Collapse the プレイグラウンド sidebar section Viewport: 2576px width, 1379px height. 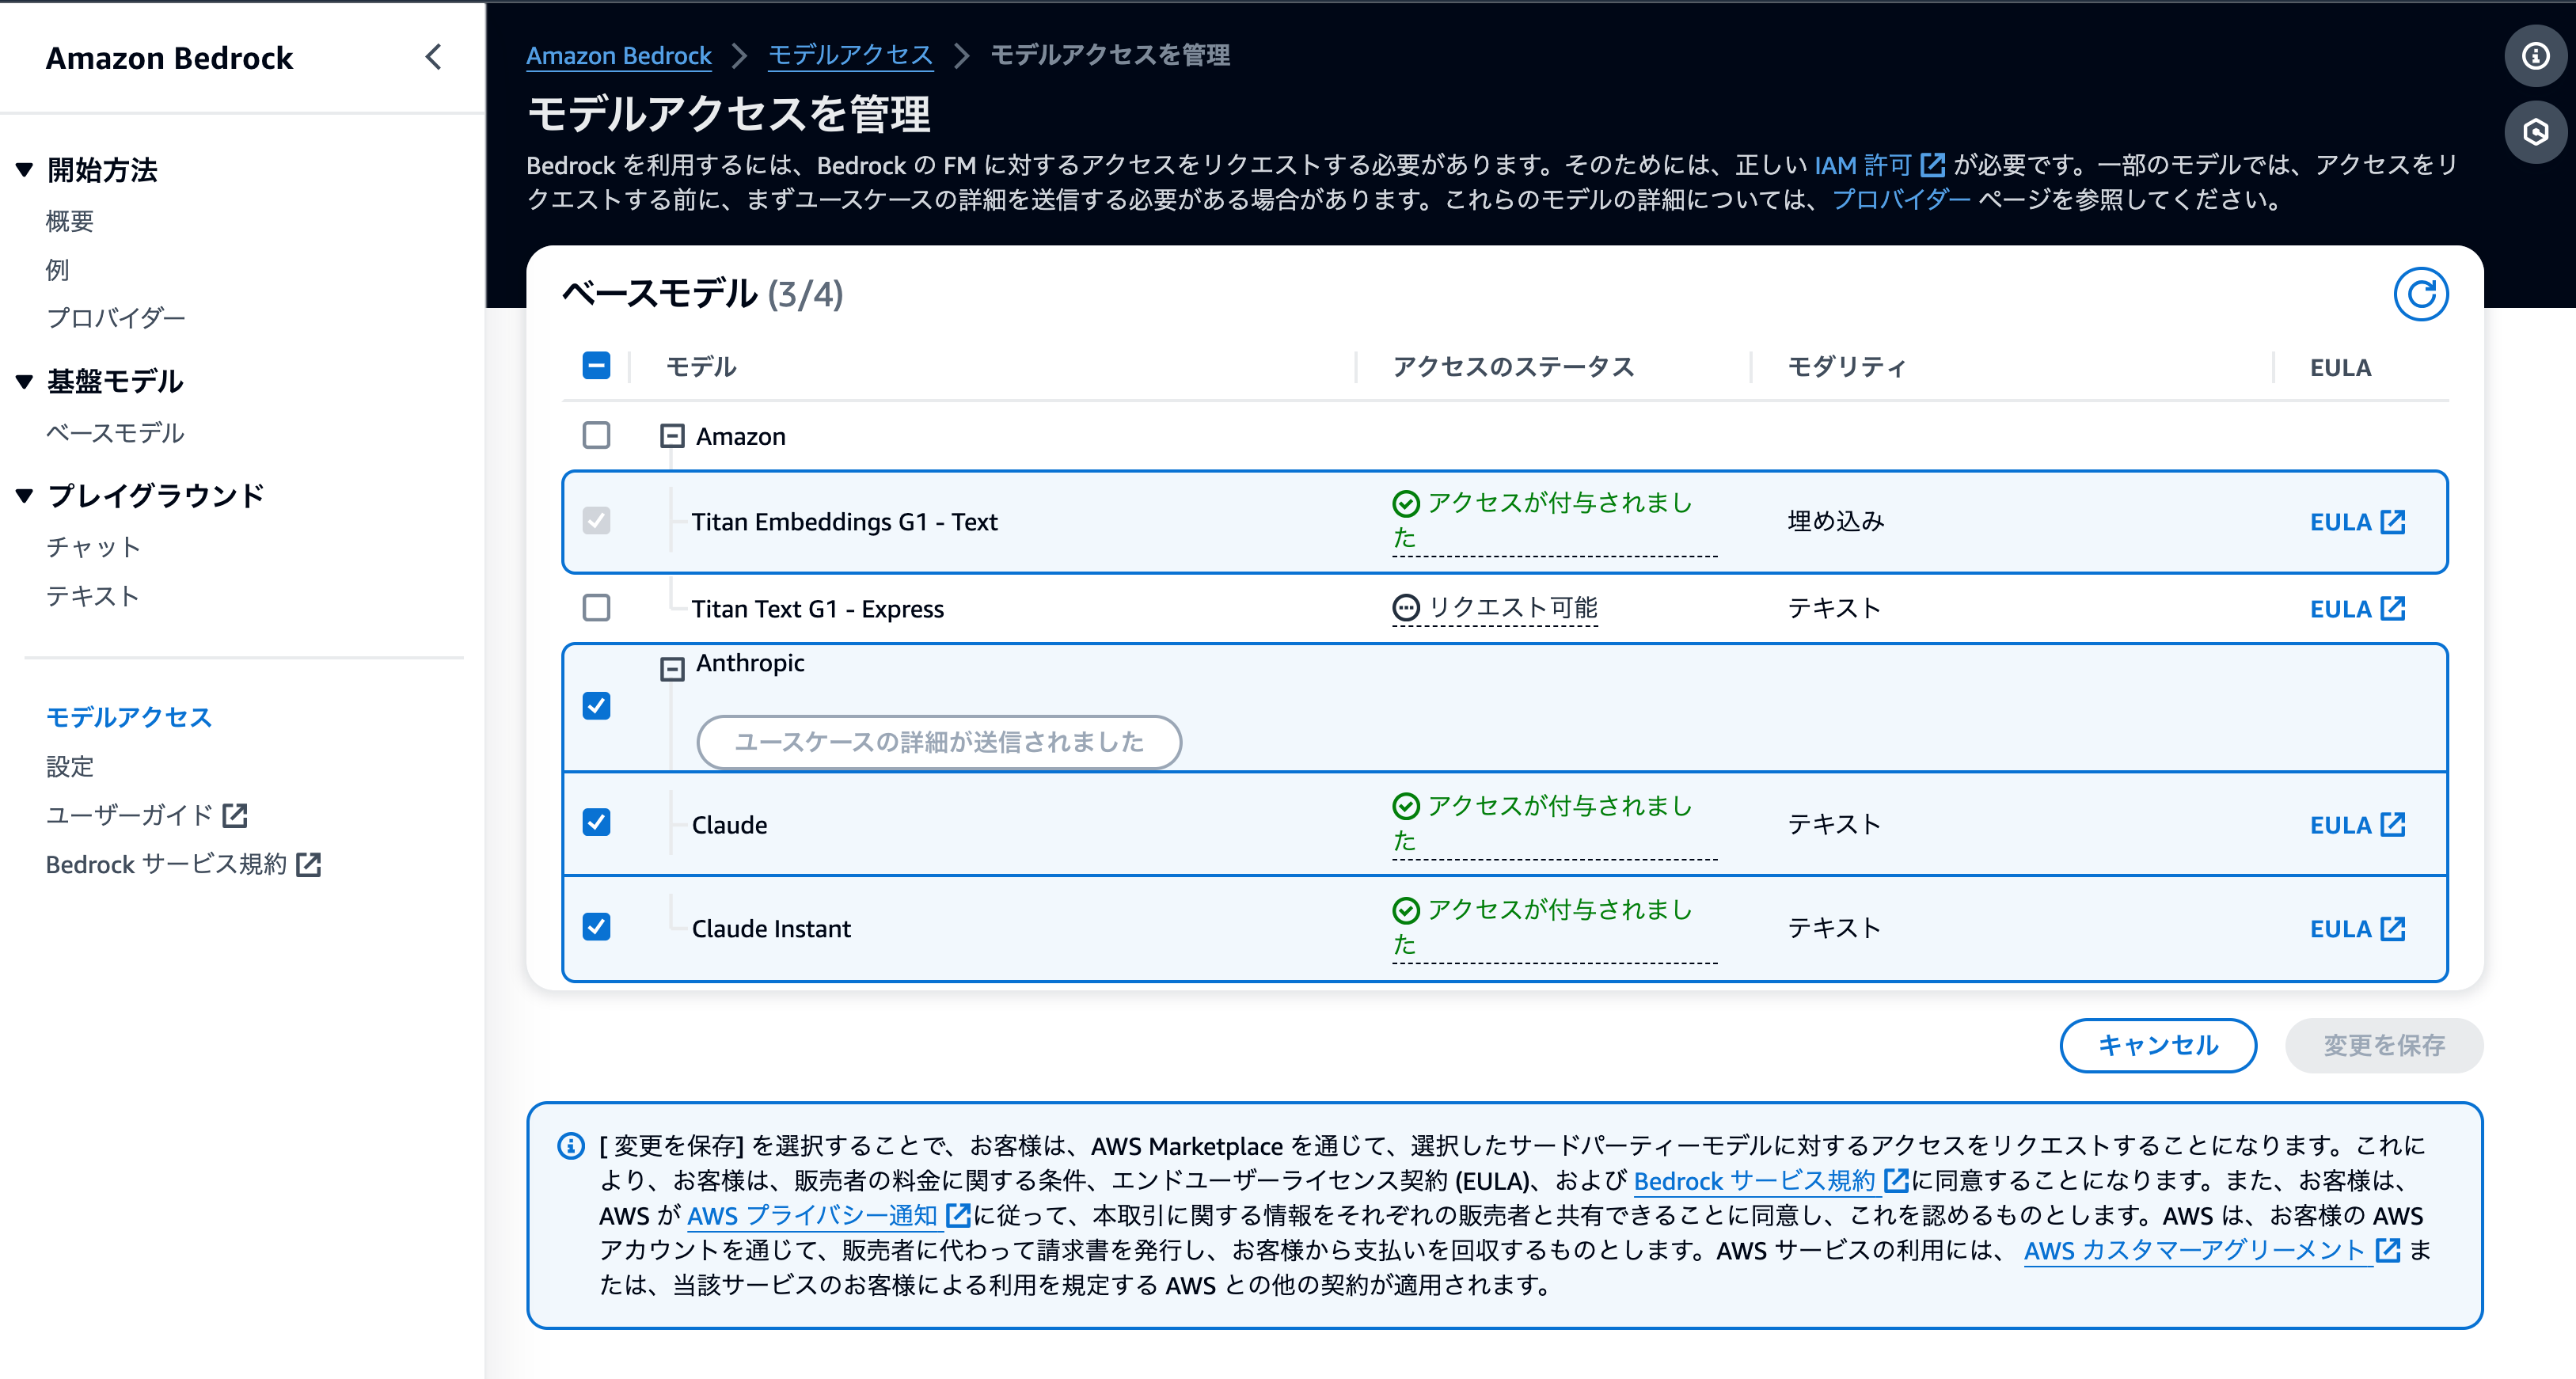pyautogui.click(x=25, y=495)
